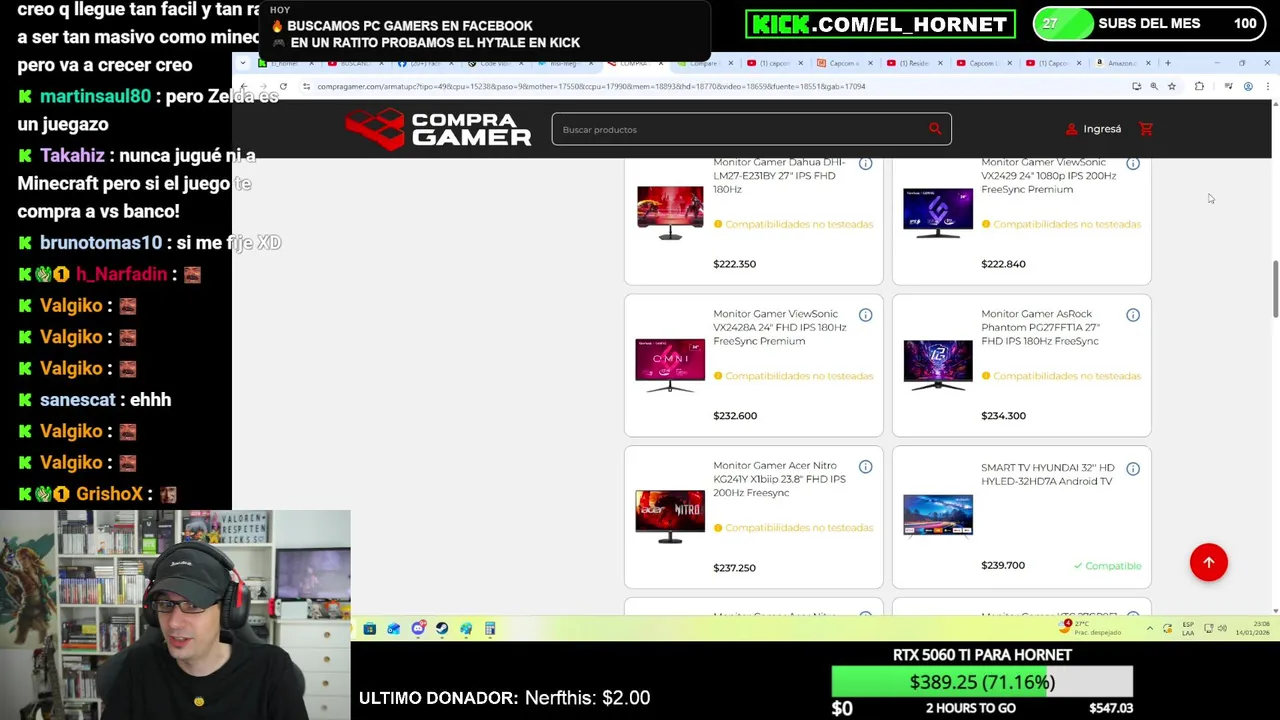This screenshot has width=1280, height=720.
Task: Show info for the Hyundai Smart TV
Action: click(x=1133, y=468)
